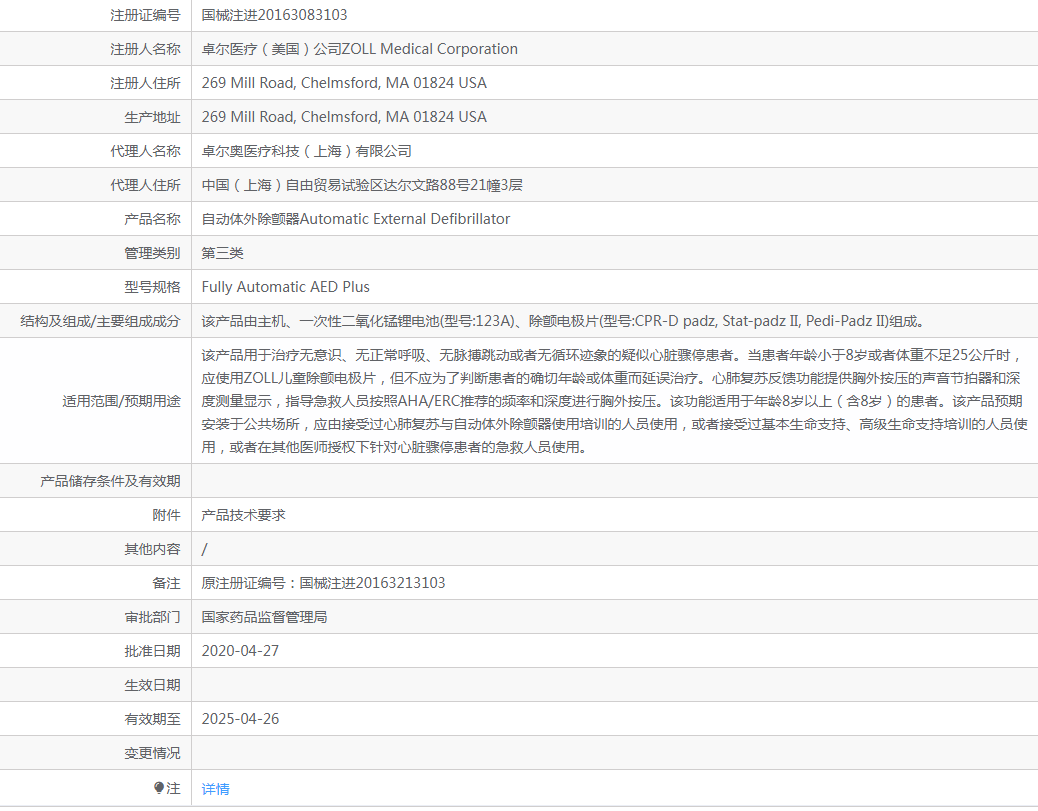Click the 生产地址 label
The width and height of the screenshot is (1038, 811).
(152, 117)
